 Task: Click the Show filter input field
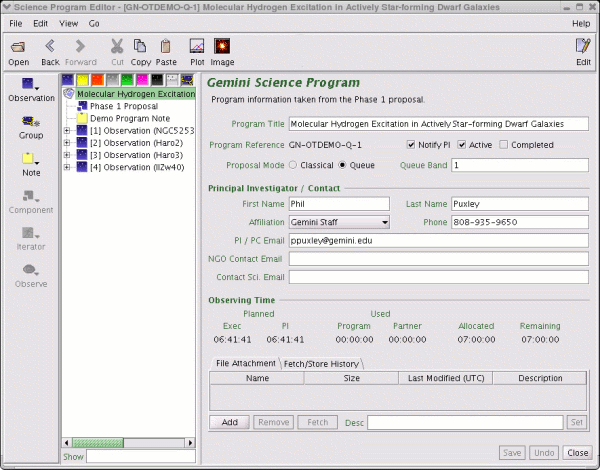[141, 456]
